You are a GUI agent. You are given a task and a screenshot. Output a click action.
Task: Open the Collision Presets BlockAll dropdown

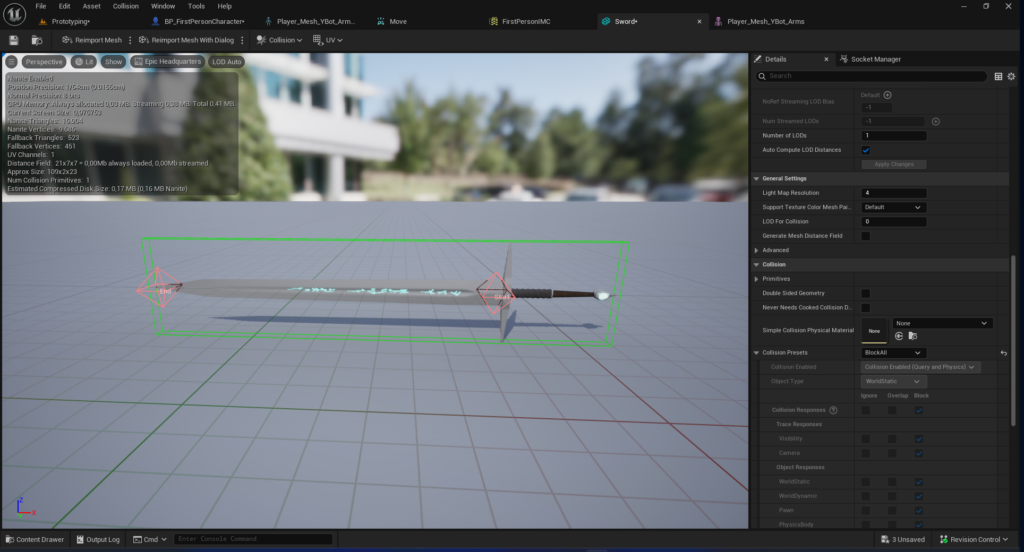893,353
